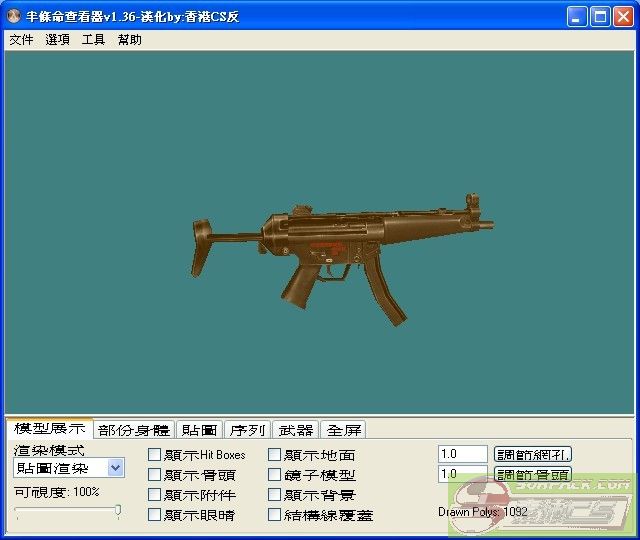The width and height of the screenshot is (640, 540).
Task: Toggle the 顯示地面 (Show Ground) checkbox
Action: click(275, 455)
